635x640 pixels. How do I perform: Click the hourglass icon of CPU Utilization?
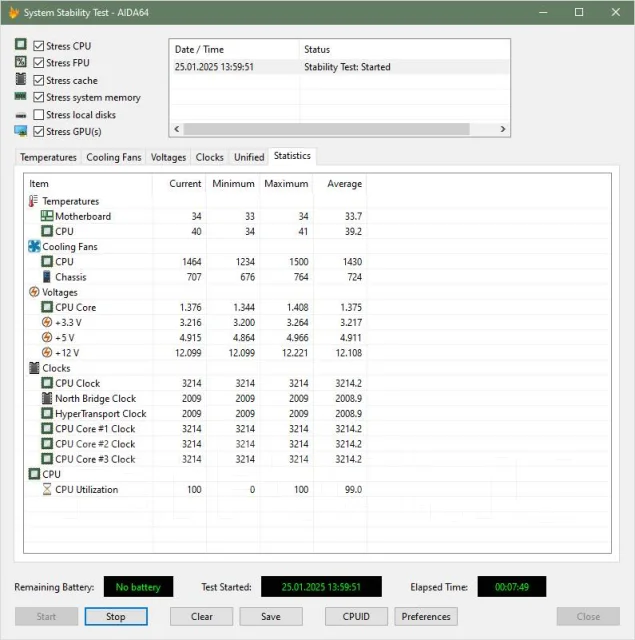click(x=47, y=489)
